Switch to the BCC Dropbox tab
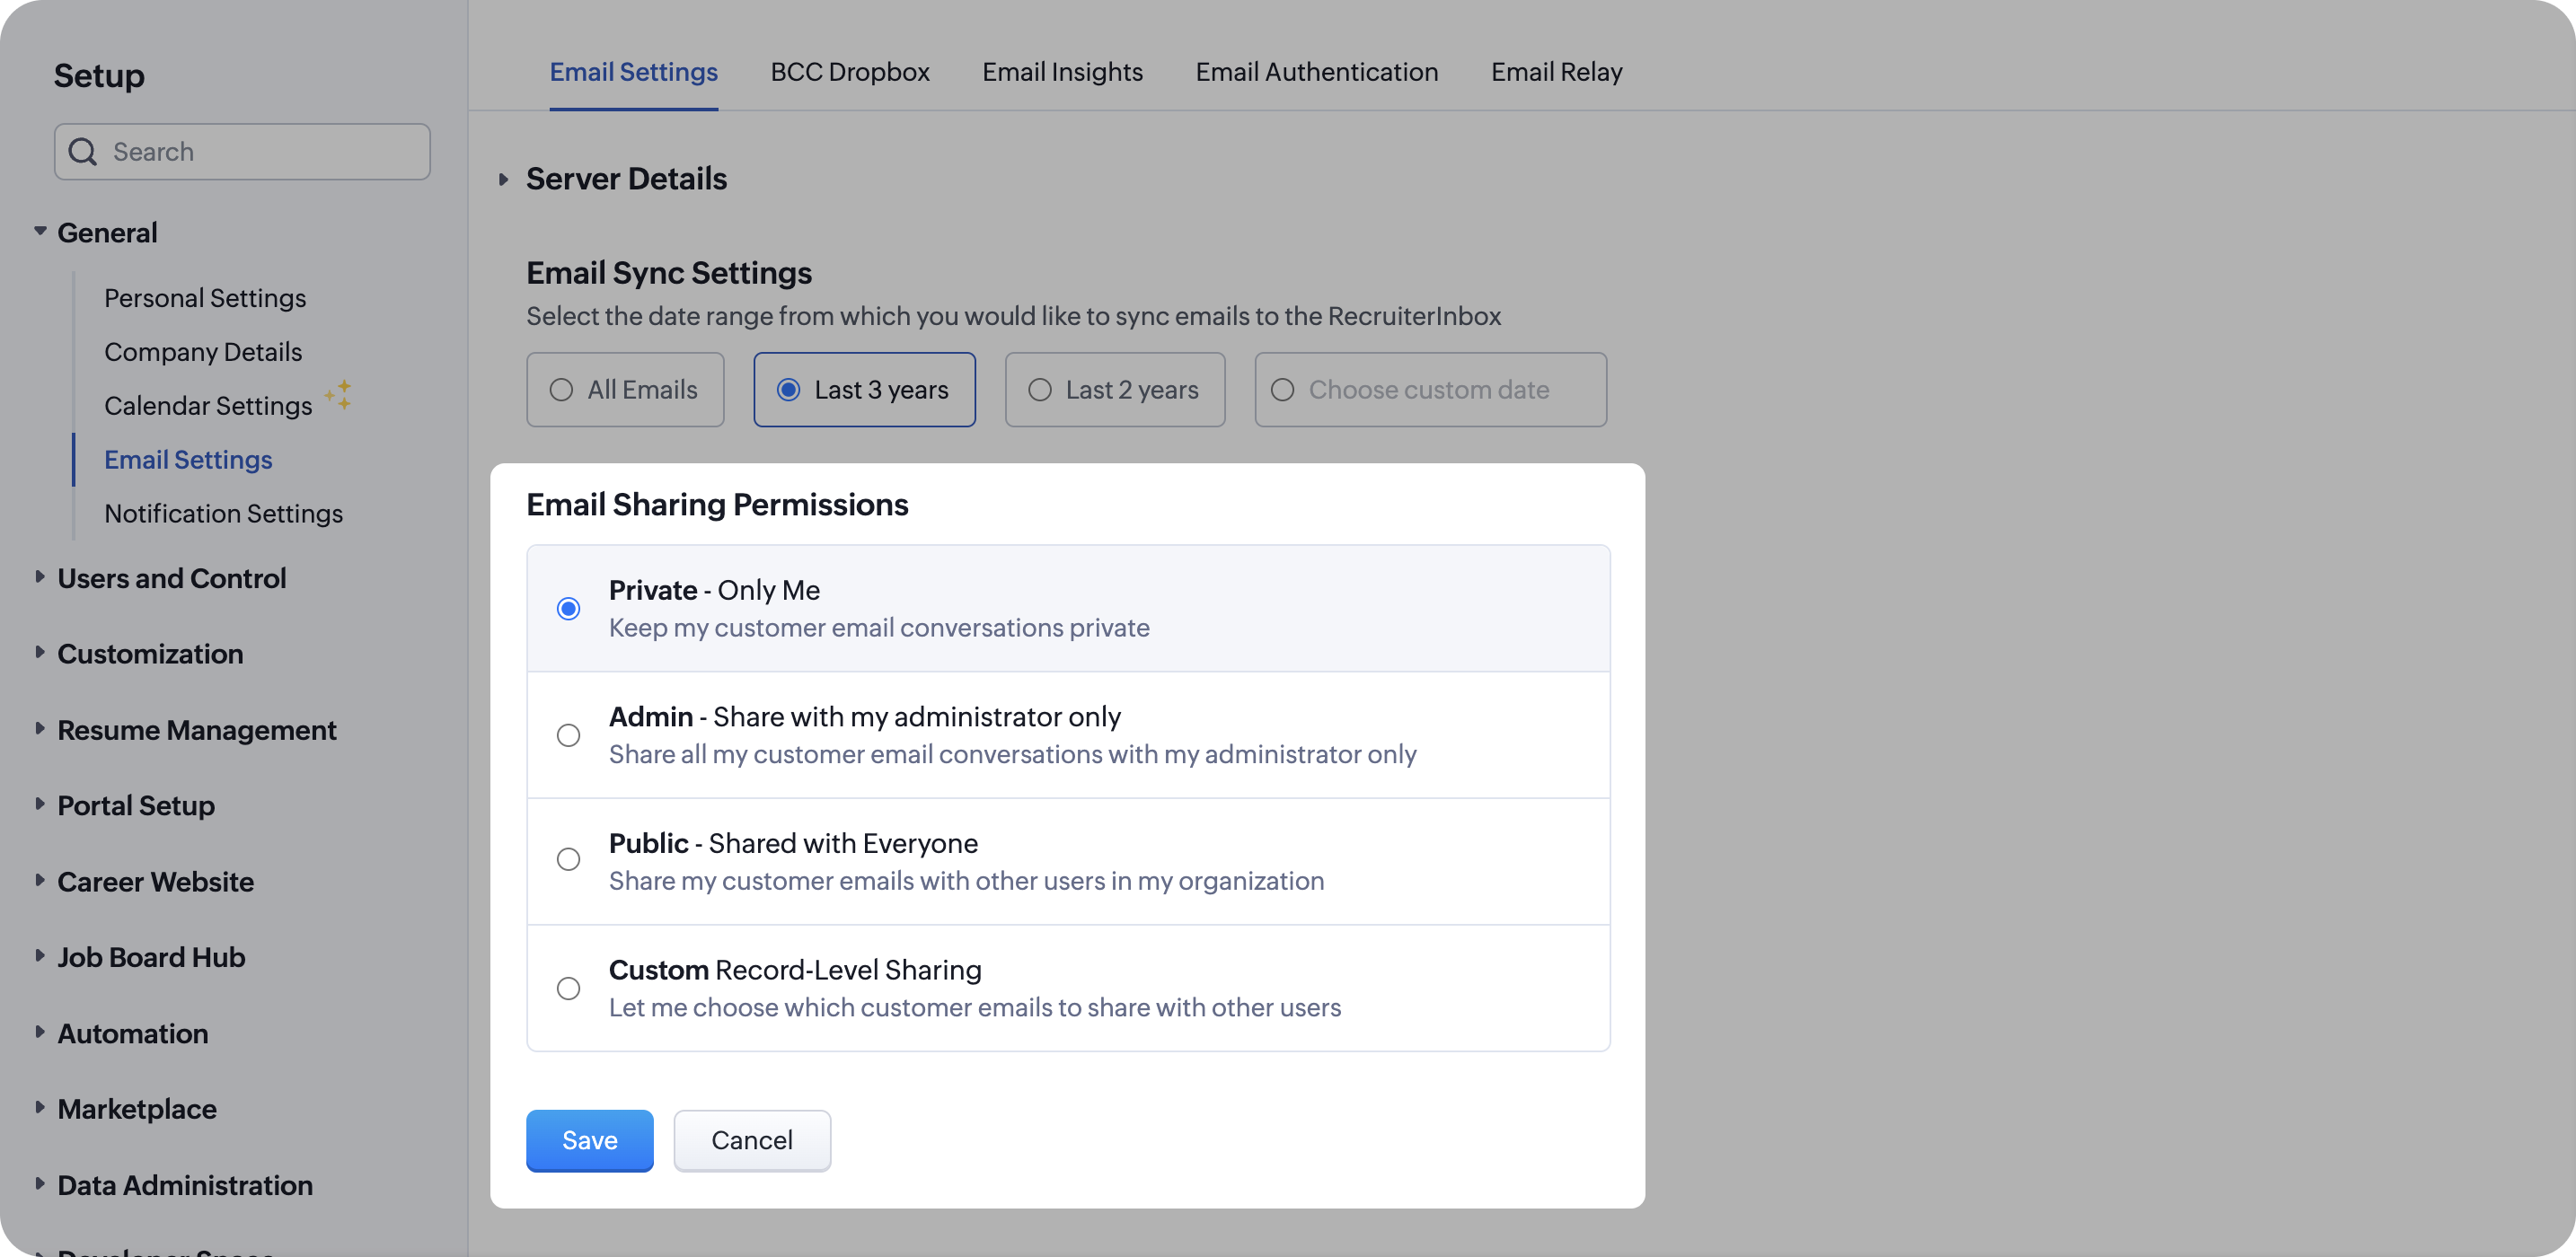The image size is (2576, 1257). tap(849, 72)
